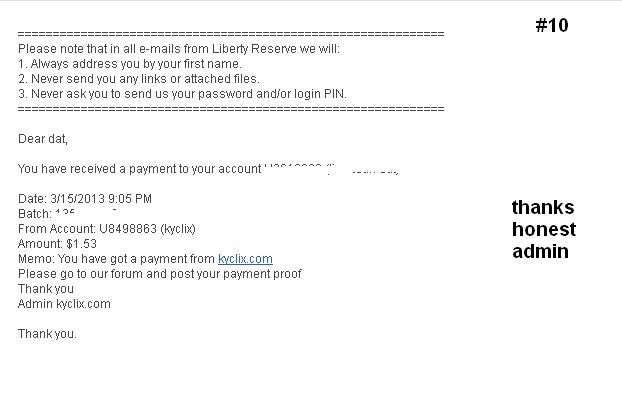Click the bold word "admin" on the right

tap(540, 252)
